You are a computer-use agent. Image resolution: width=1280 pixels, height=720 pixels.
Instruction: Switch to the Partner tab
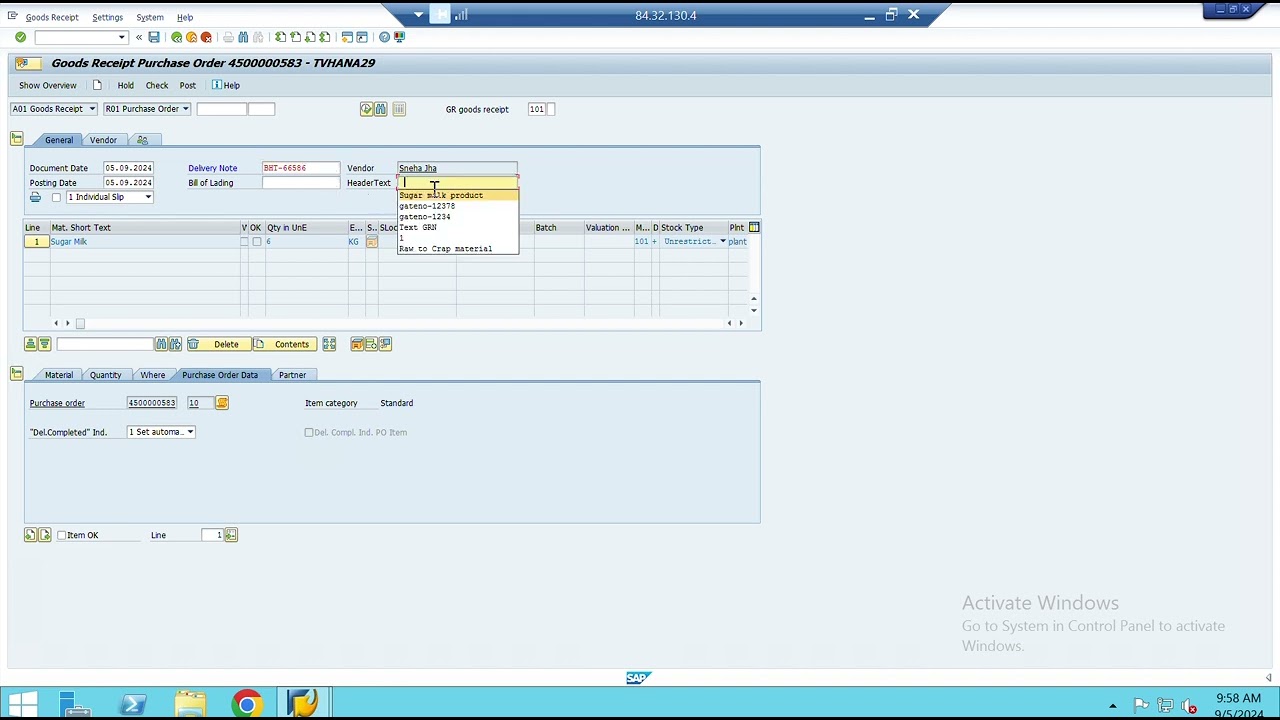click(x=292, y=375)
